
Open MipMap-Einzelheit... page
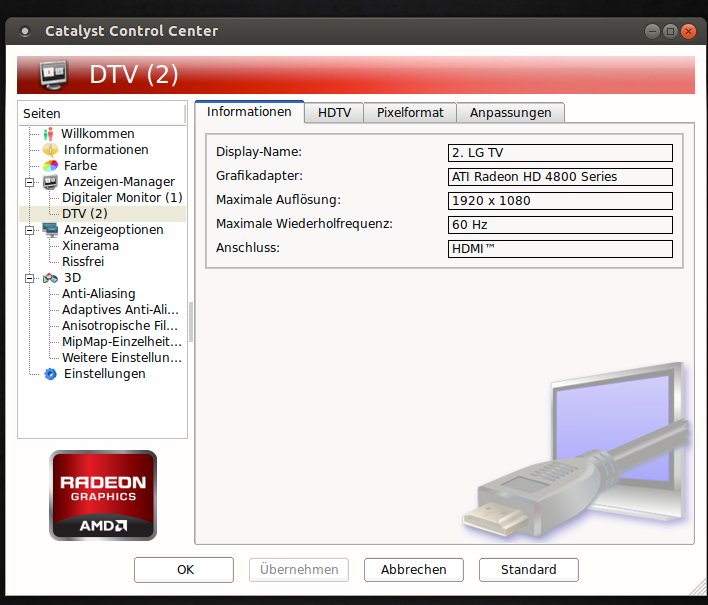click(122, 342)
